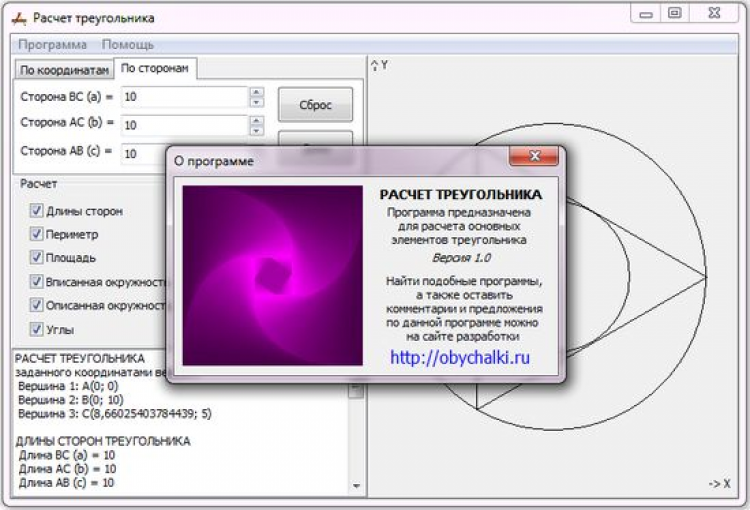
Task: Switch to the По координатам tab
Action: (x=64, y=70)
